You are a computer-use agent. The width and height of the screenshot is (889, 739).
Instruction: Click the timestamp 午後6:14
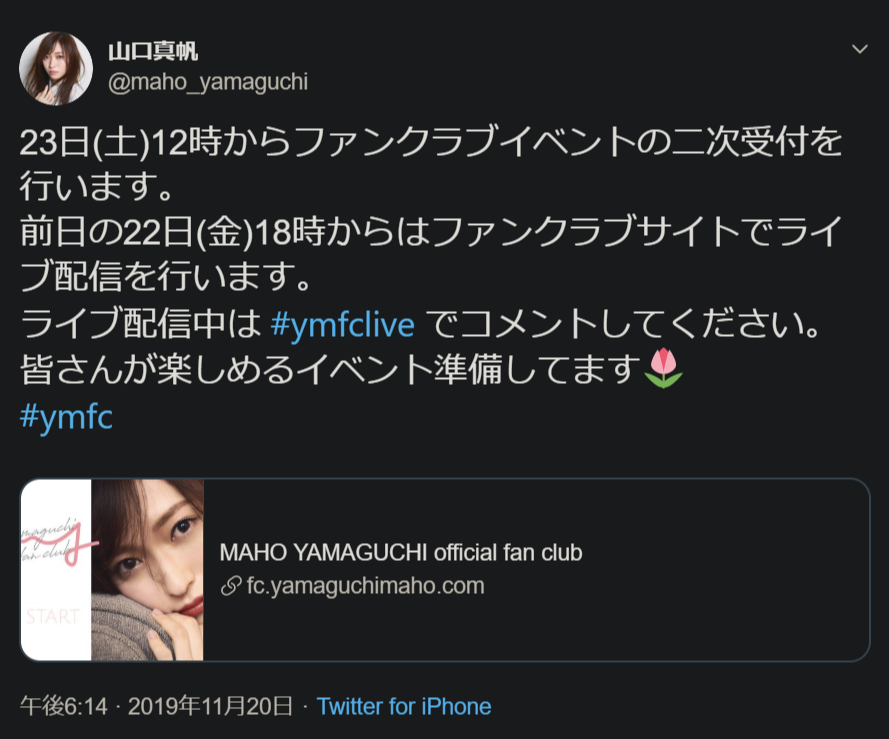point(64,707)
